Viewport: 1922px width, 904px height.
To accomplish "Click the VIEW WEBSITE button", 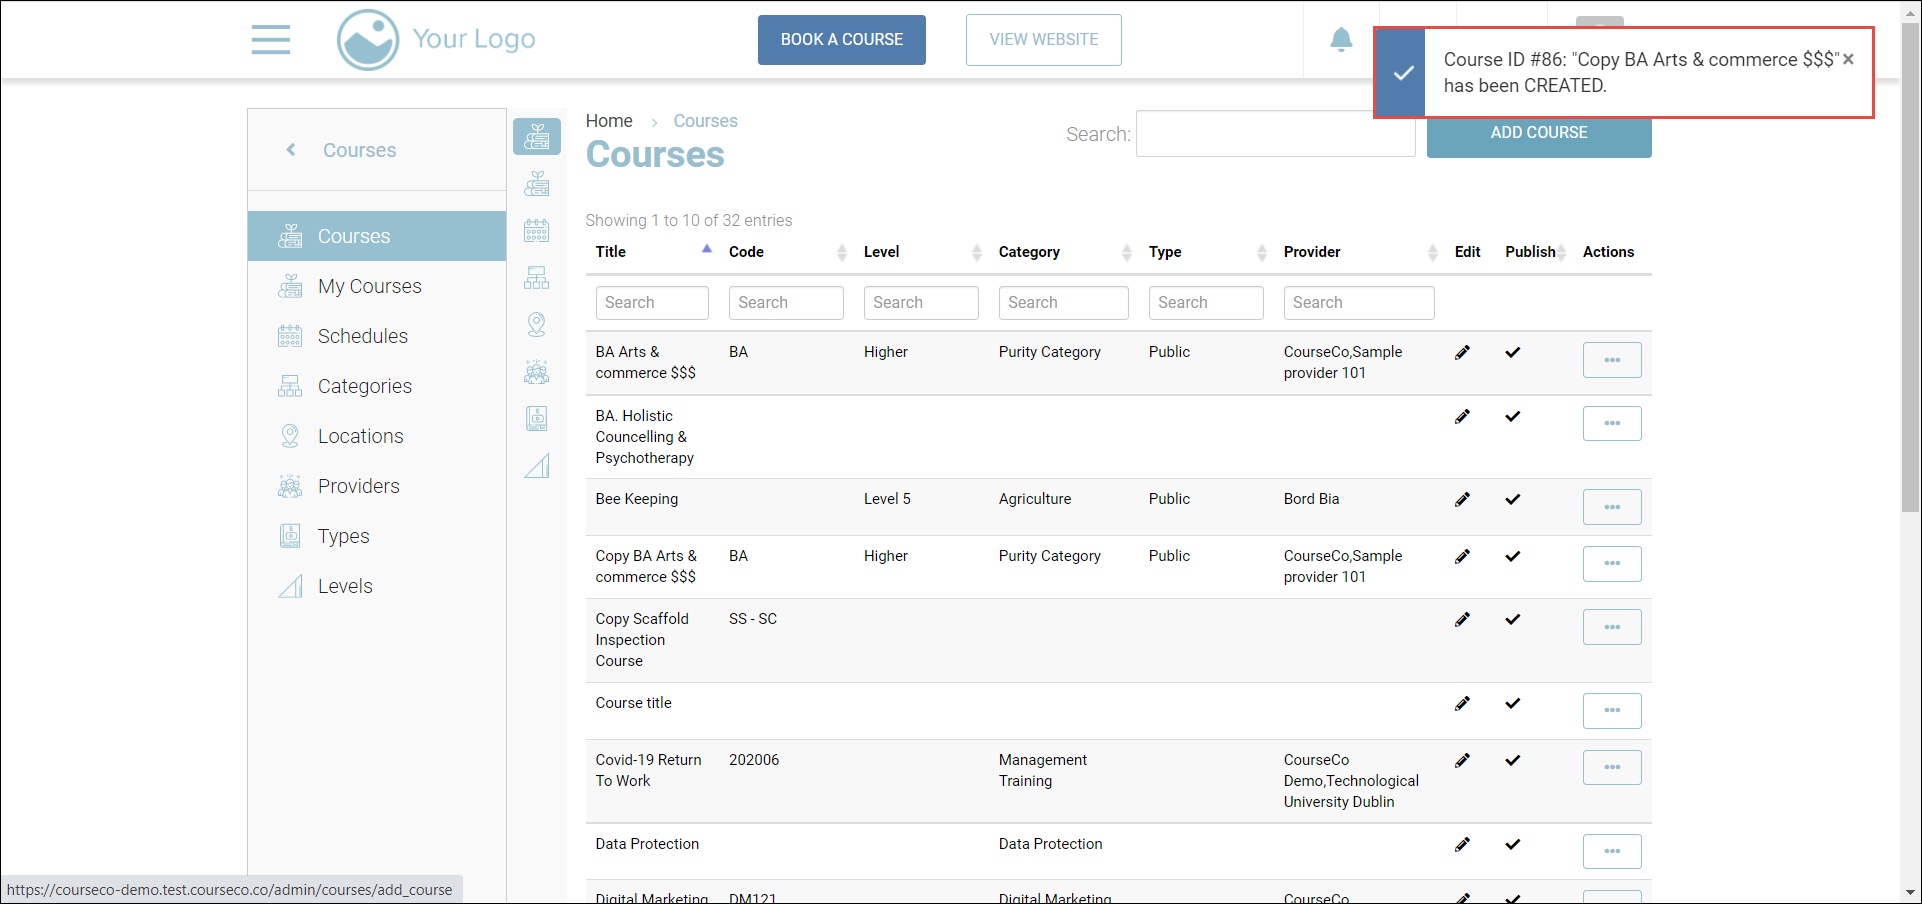I will coord(1043,40).
